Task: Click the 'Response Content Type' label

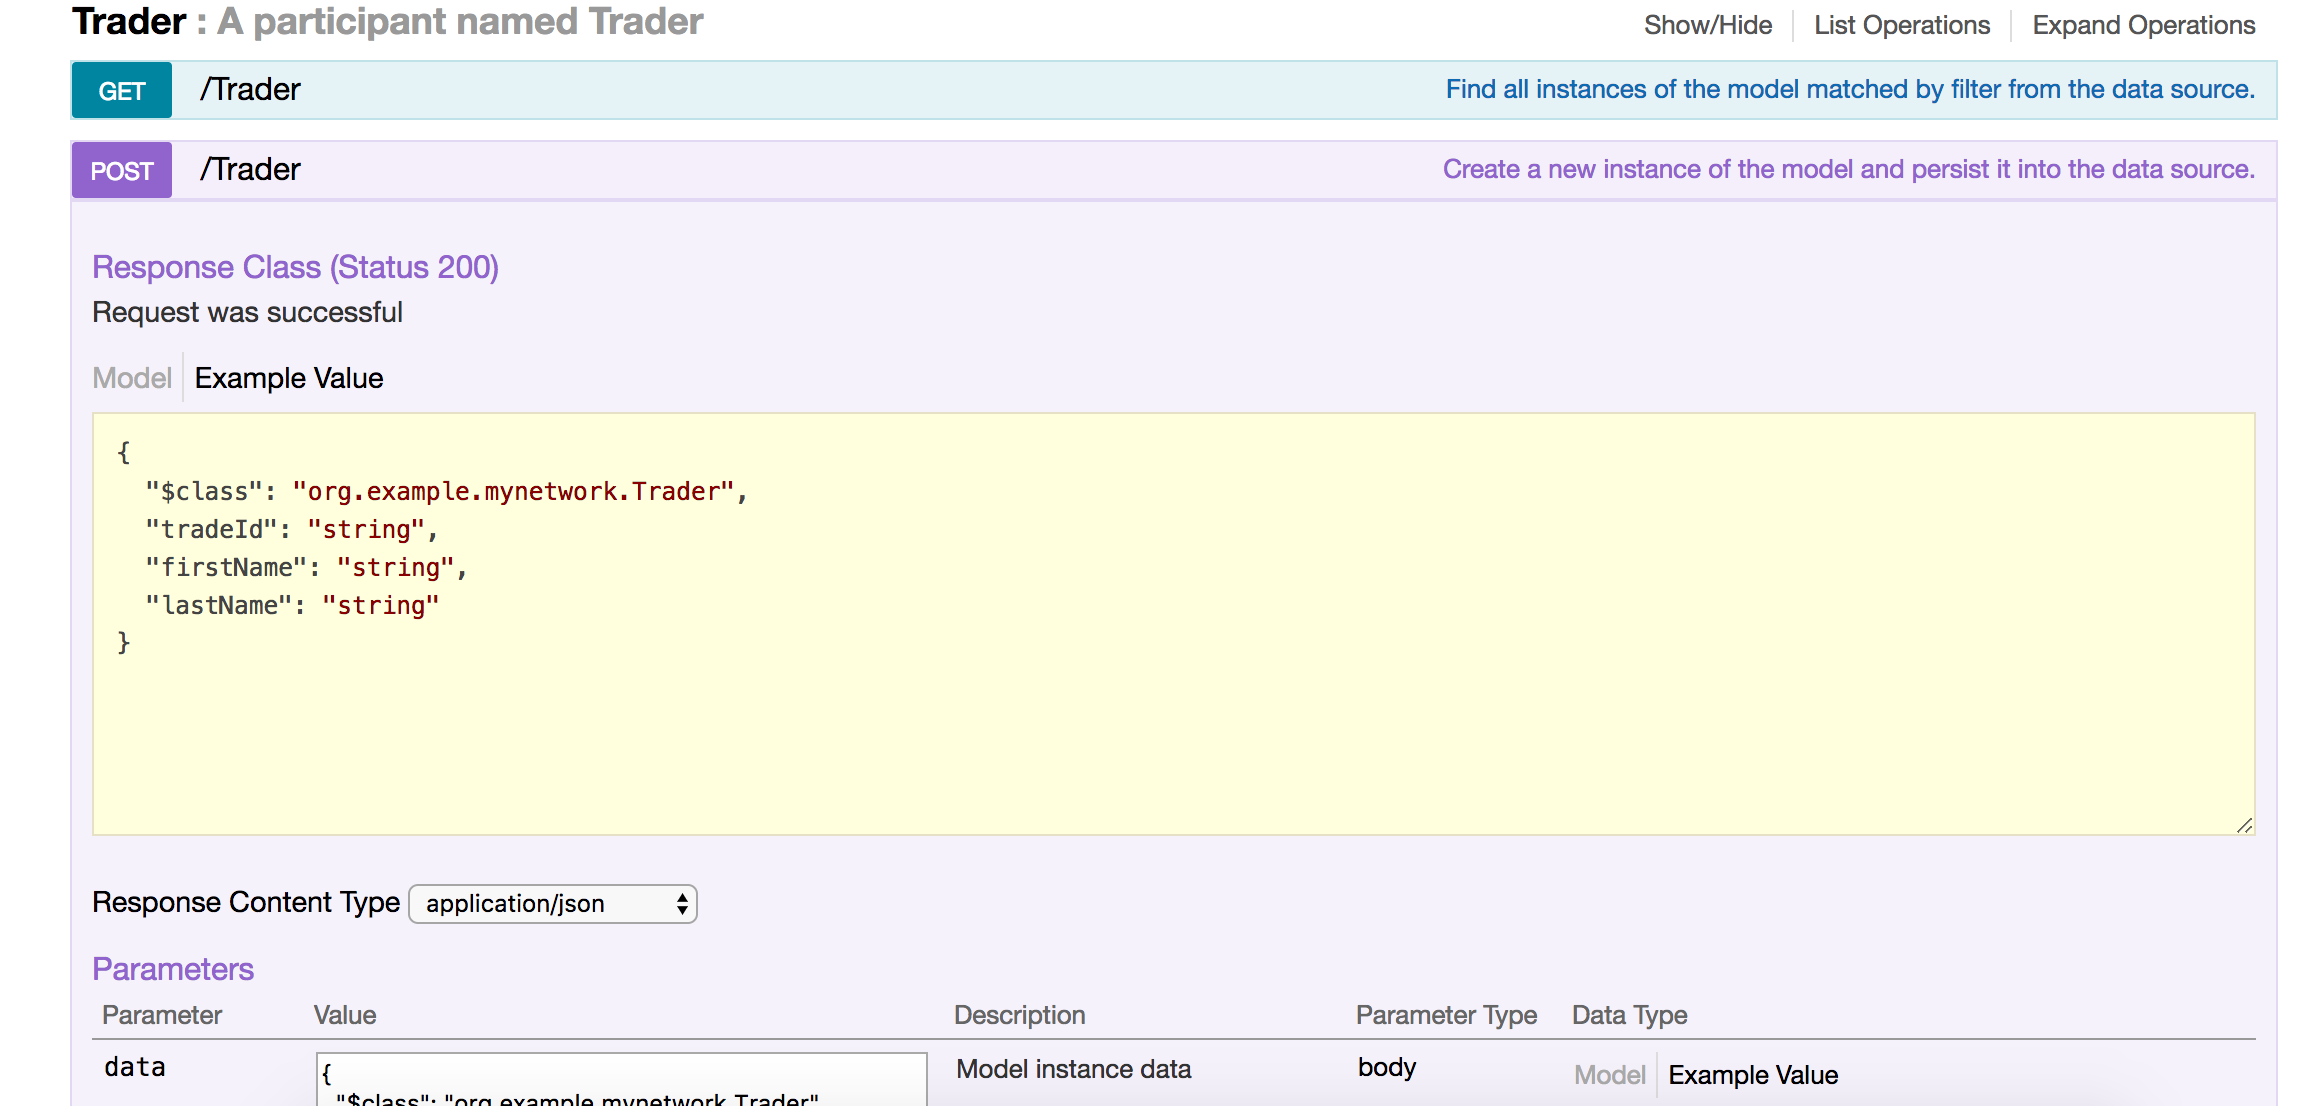Action: [x=246, y=902]
